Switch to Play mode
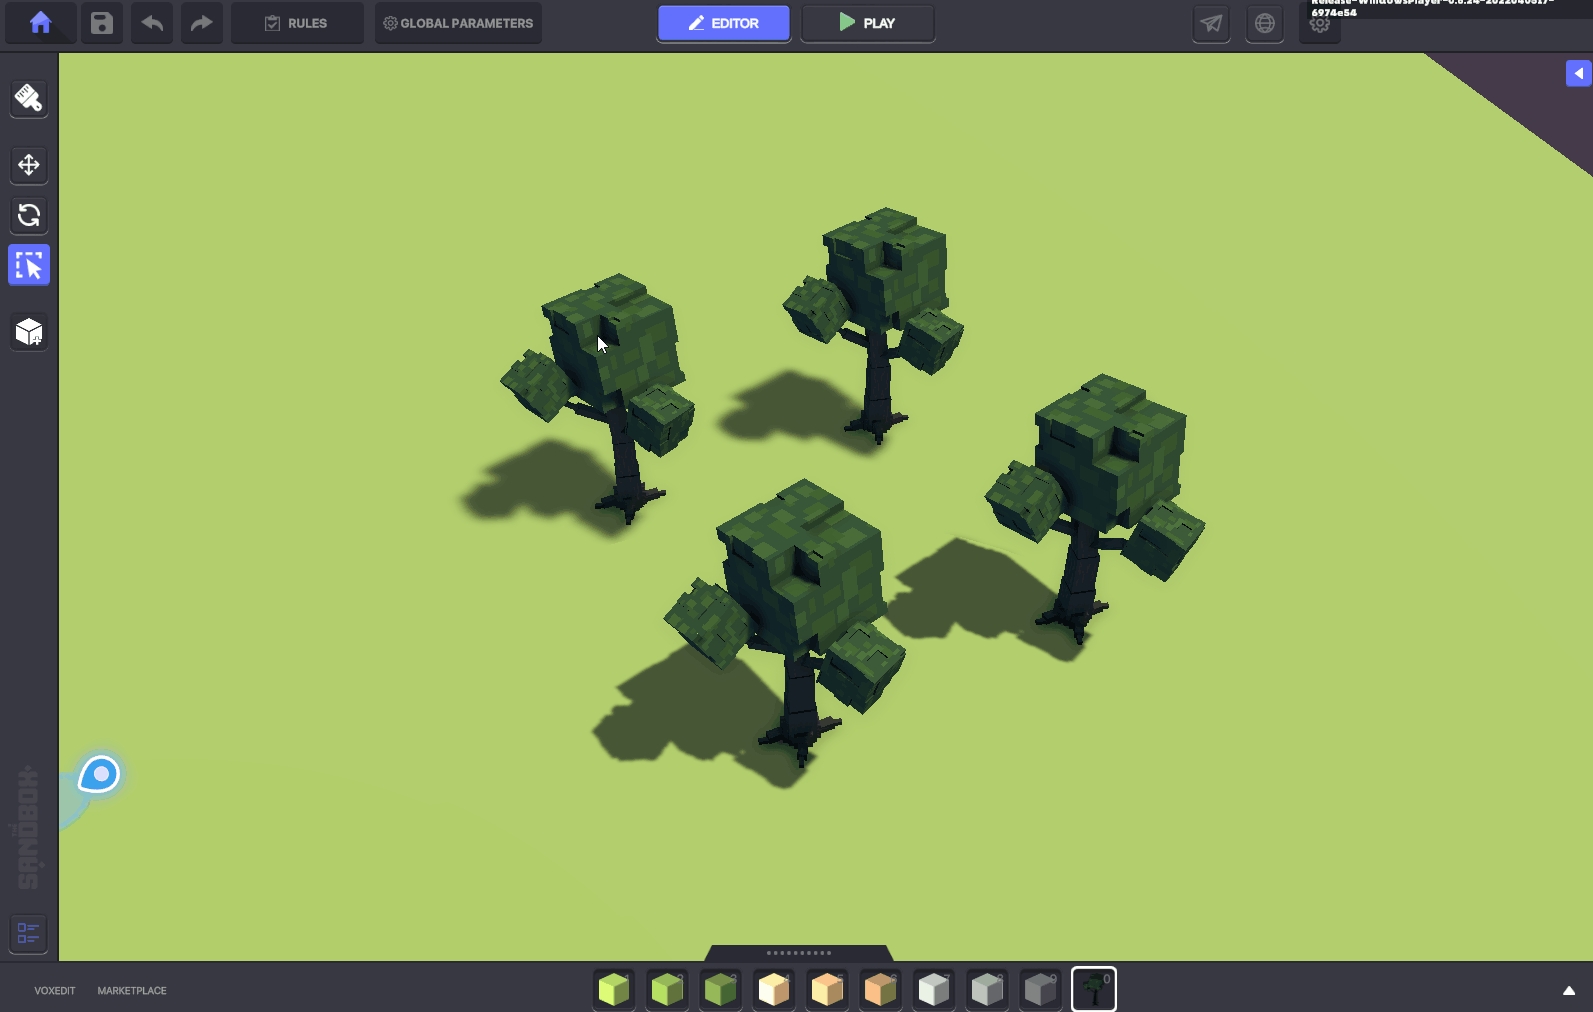 pos(867,23)
